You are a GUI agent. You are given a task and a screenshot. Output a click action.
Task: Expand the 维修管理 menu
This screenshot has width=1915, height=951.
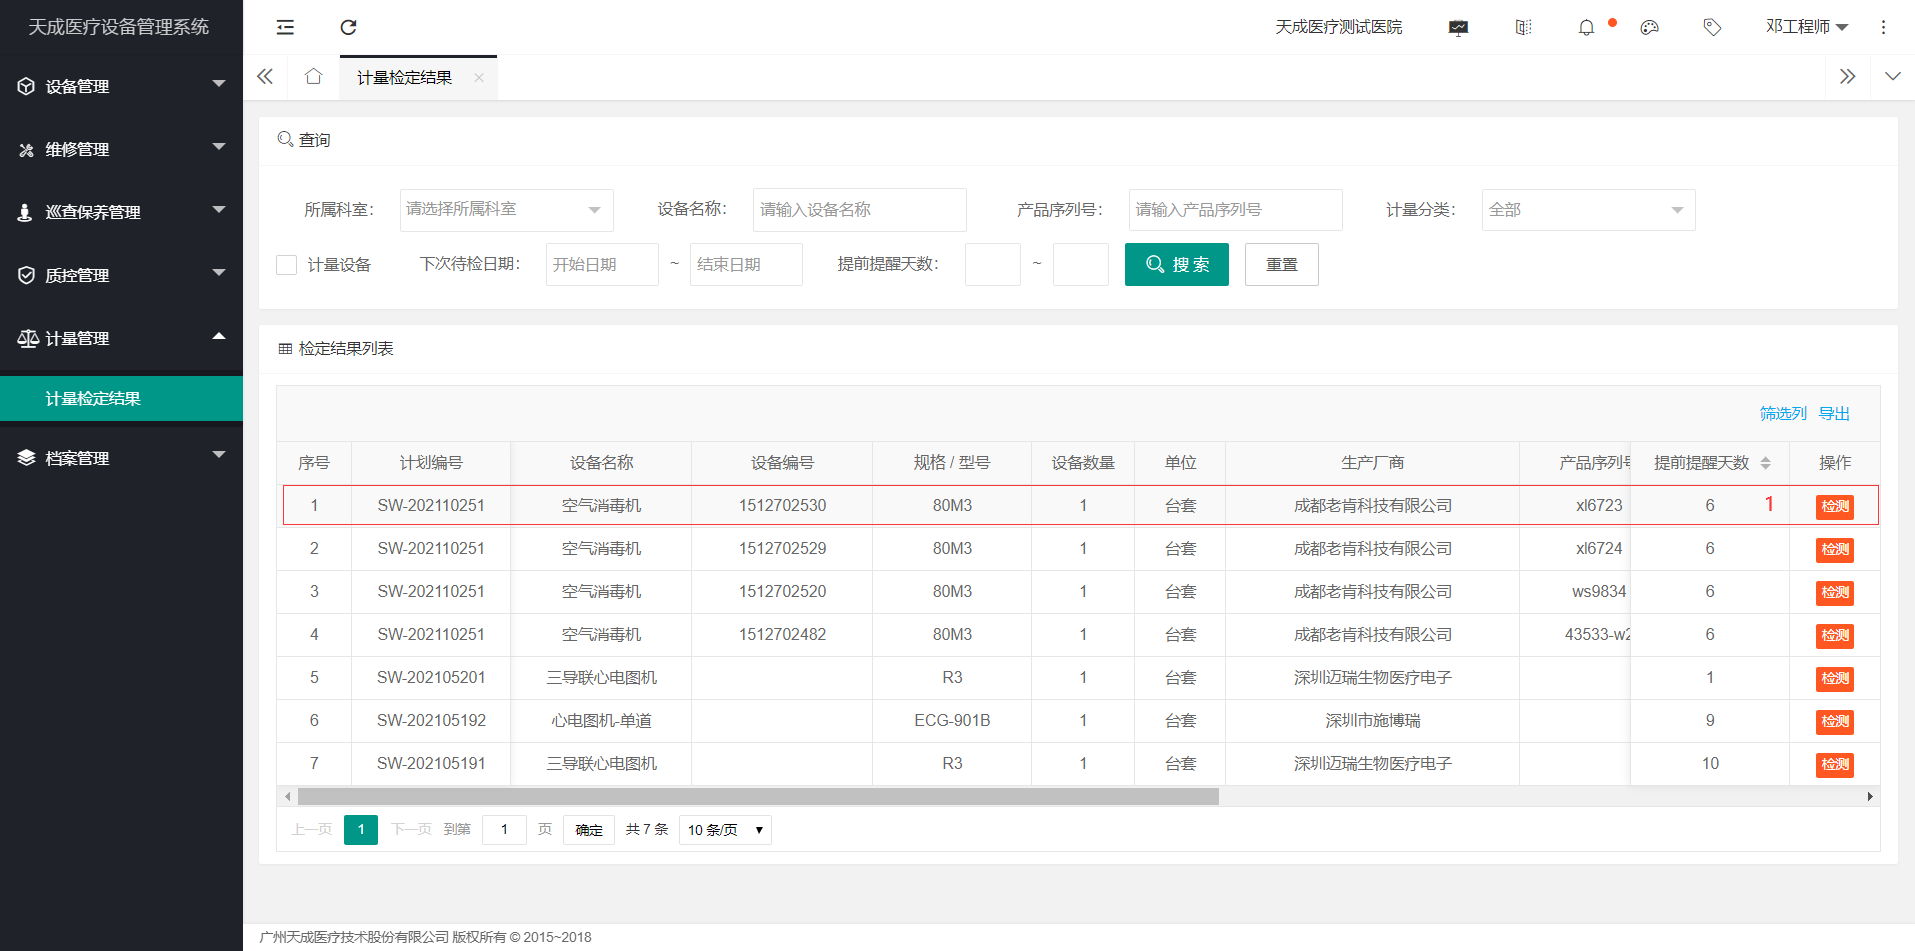[121, 149]
